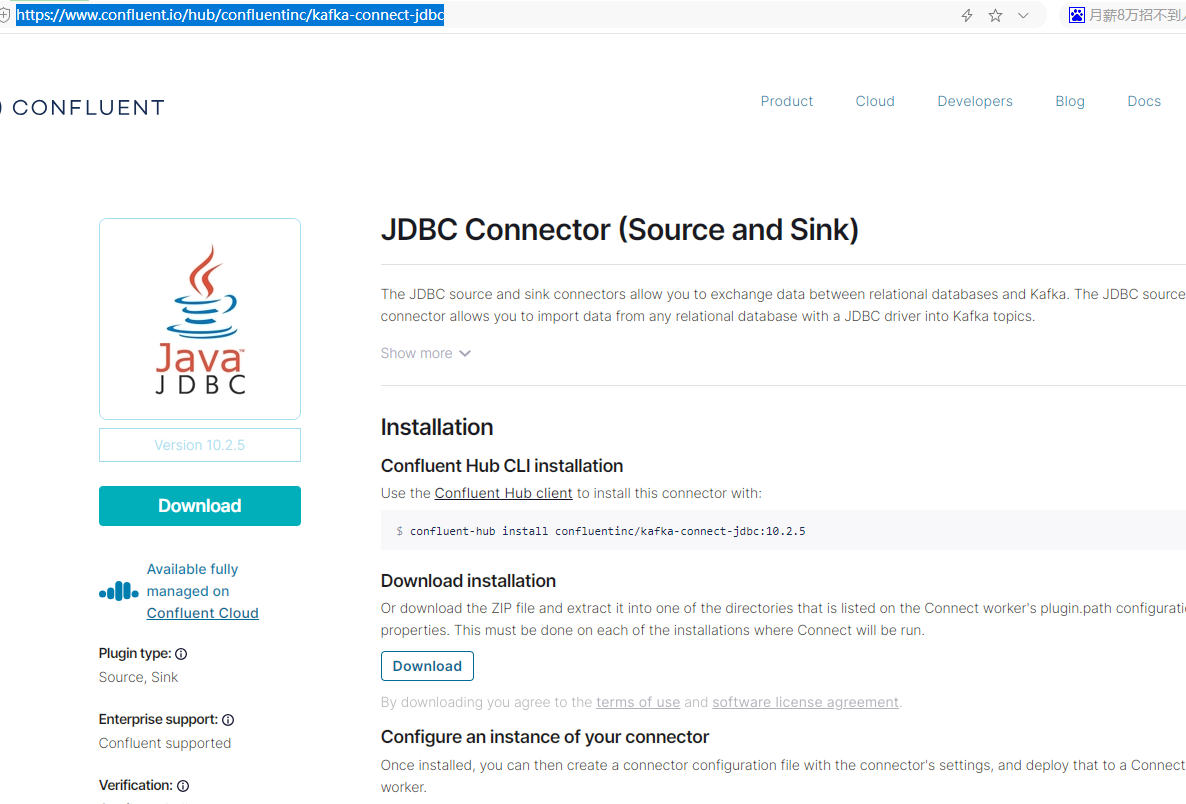Image resolution: width=1186 pixels, height=804 pixels.
Task: Click the Confluent Hub CLI installation heading
Action: point(501,466)
